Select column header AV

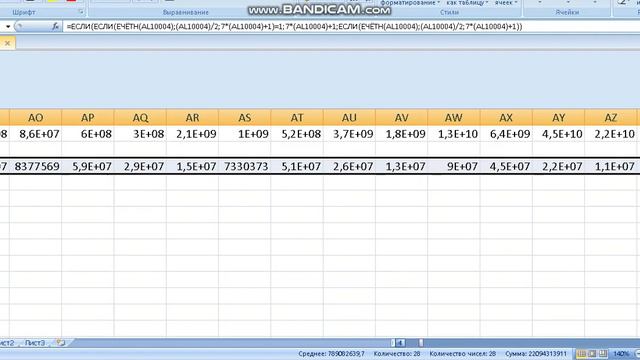[401, 118]
